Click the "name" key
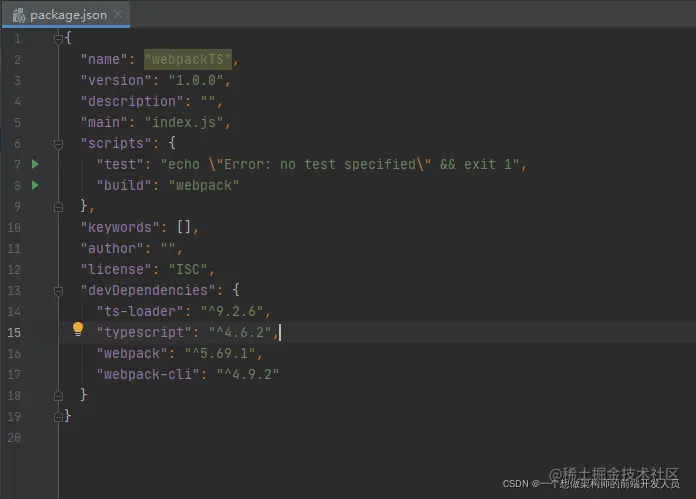Viewport: 696px width, 499px height. coord(104,59)
